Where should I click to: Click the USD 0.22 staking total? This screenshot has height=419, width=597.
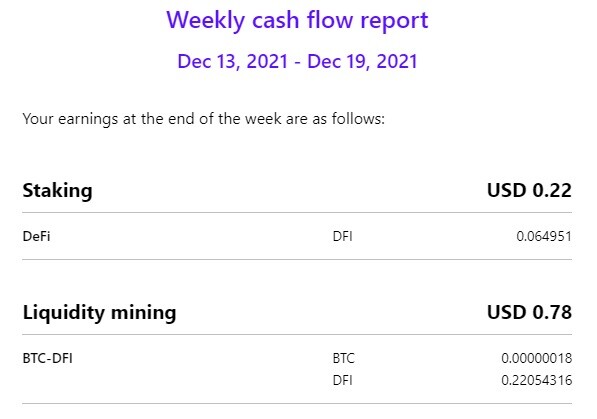pyautogui.click(x=529, y=190)
